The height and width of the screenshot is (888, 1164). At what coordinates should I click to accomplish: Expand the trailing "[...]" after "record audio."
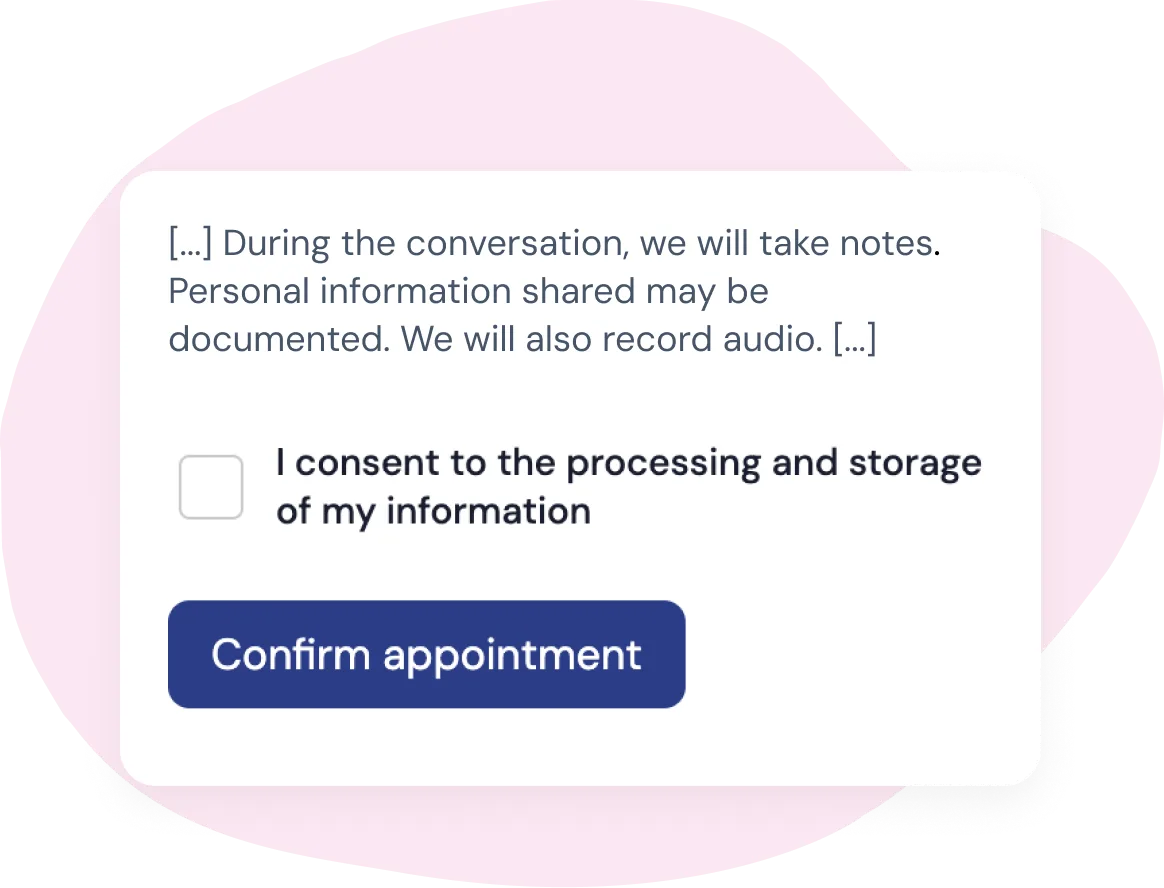(854, 340)
